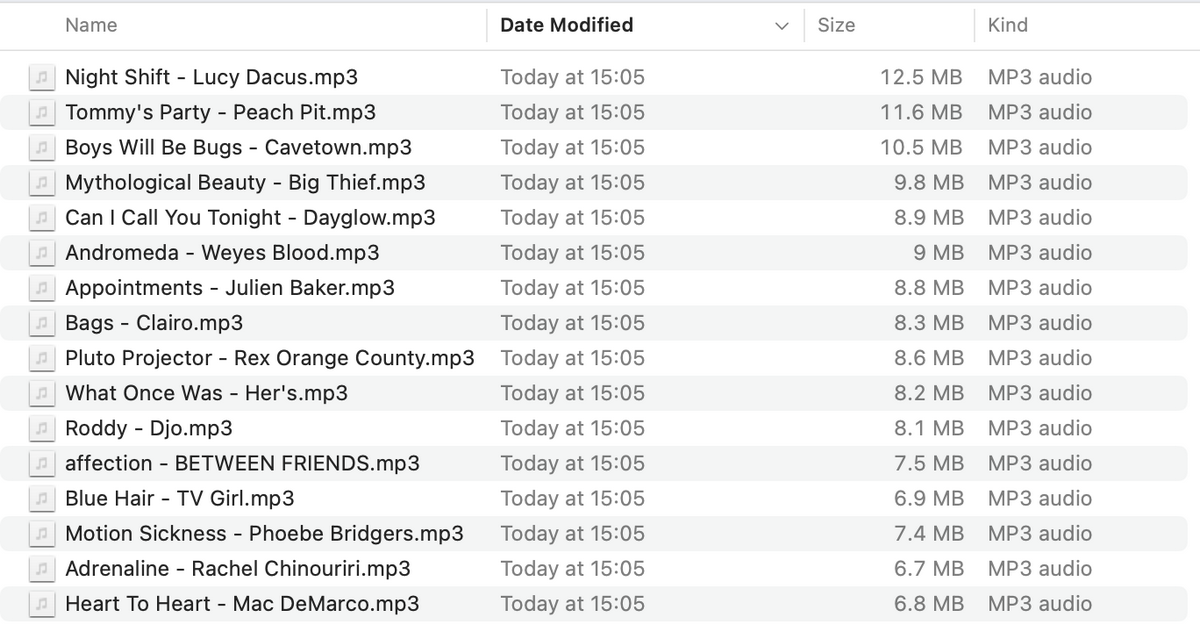1200x625 pixels.
Task: Click the 7.4 MB size value
Action: 929,533
